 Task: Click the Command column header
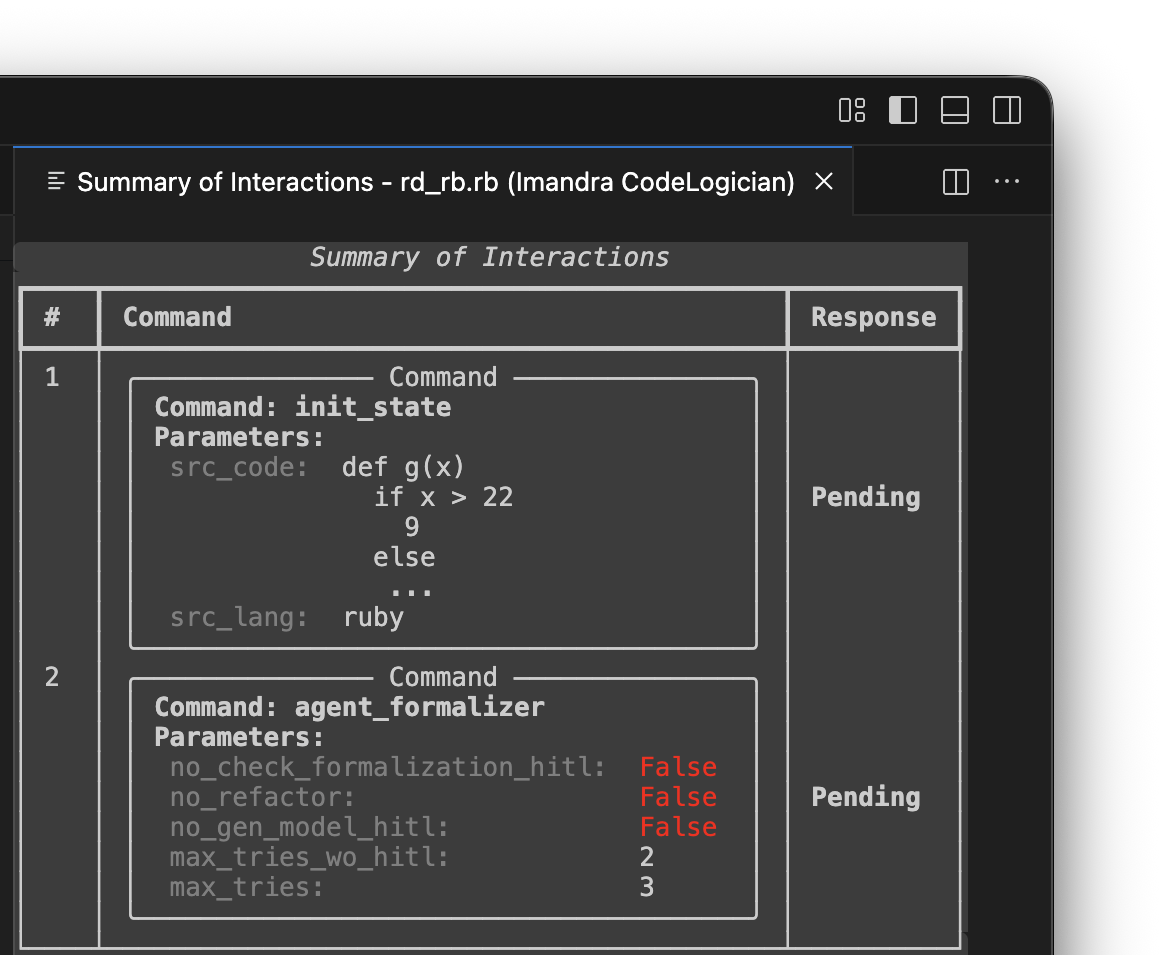pyautogui.click(x=177, y=317)
